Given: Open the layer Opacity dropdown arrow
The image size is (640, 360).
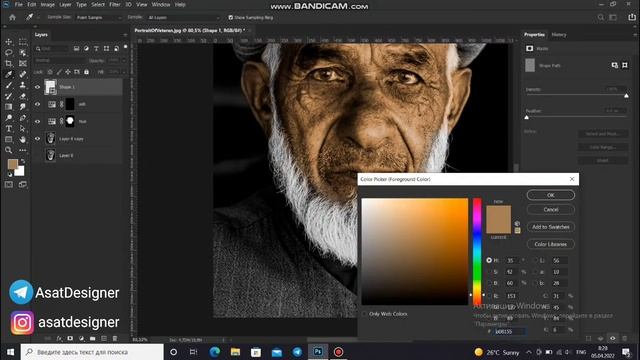Looking at the screenshot, I should tap(123, 60).
